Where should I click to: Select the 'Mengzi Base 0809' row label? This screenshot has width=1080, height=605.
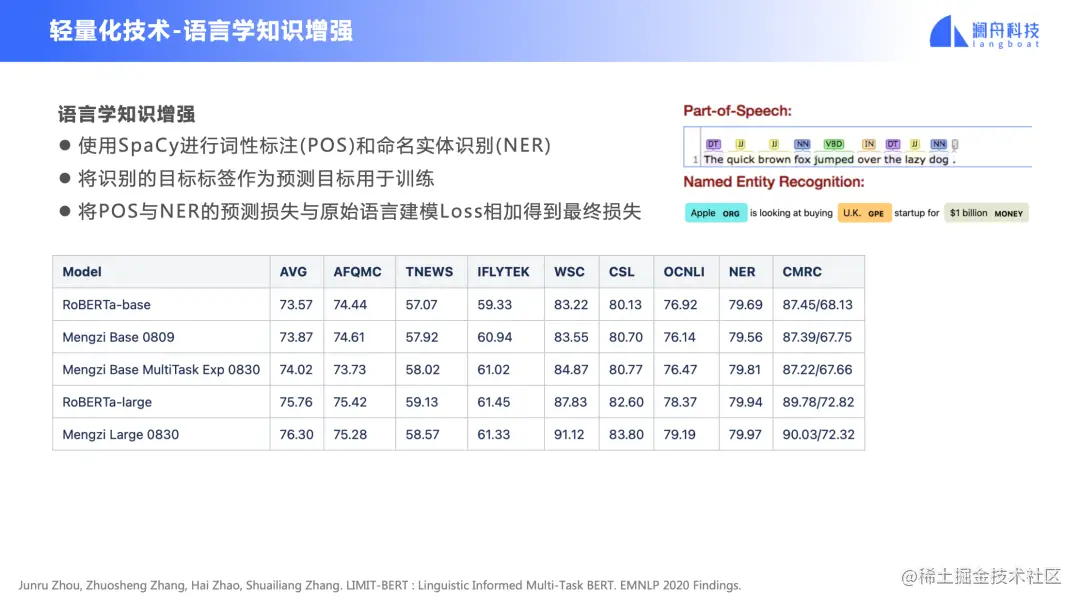(x=118, y=337)
